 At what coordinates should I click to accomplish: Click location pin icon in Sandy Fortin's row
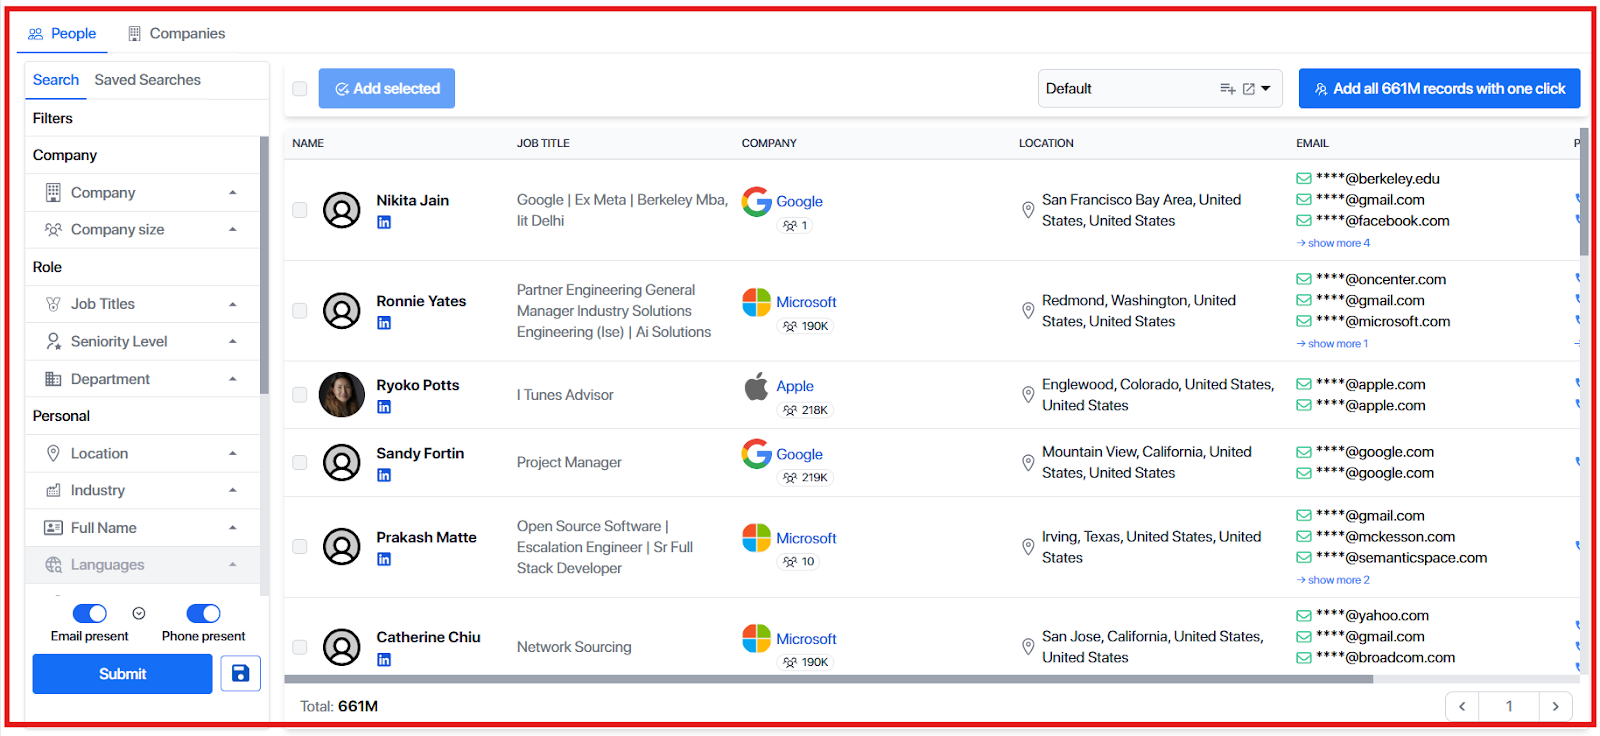coord(1028,463)
